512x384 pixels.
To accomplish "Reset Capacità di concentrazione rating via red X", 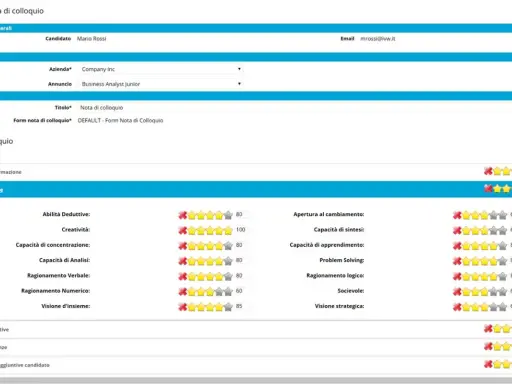I will pos(183,246).
